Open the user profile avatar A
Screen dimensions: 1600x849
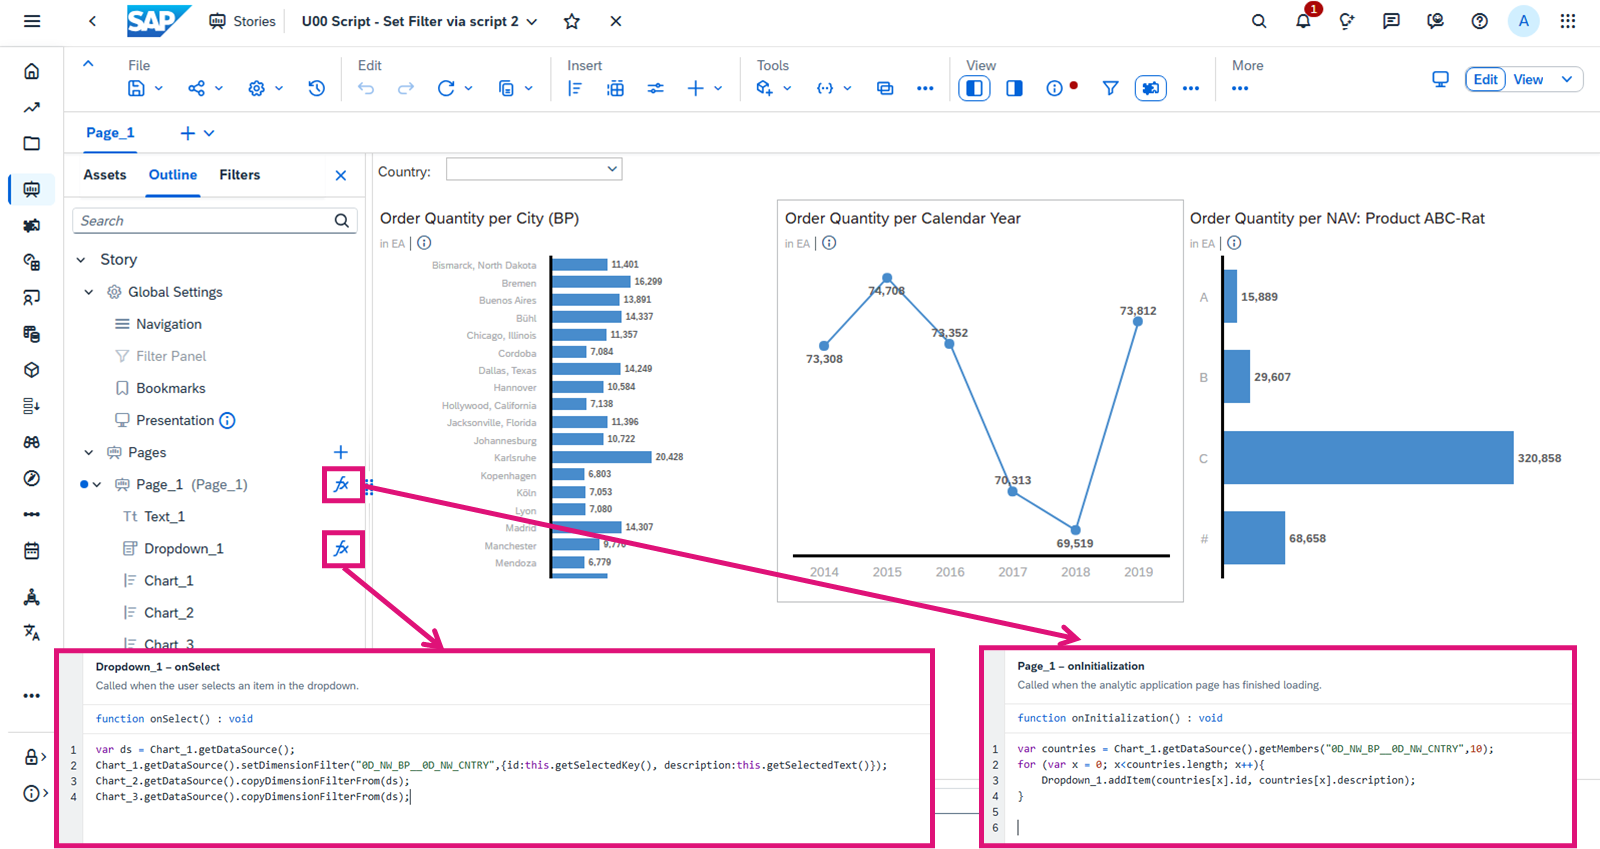click(1523, 21)
